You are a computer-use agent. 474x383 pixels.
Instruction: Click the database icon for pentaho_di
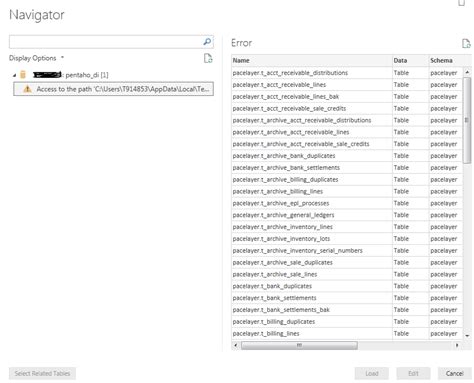(x=23, y=74)
